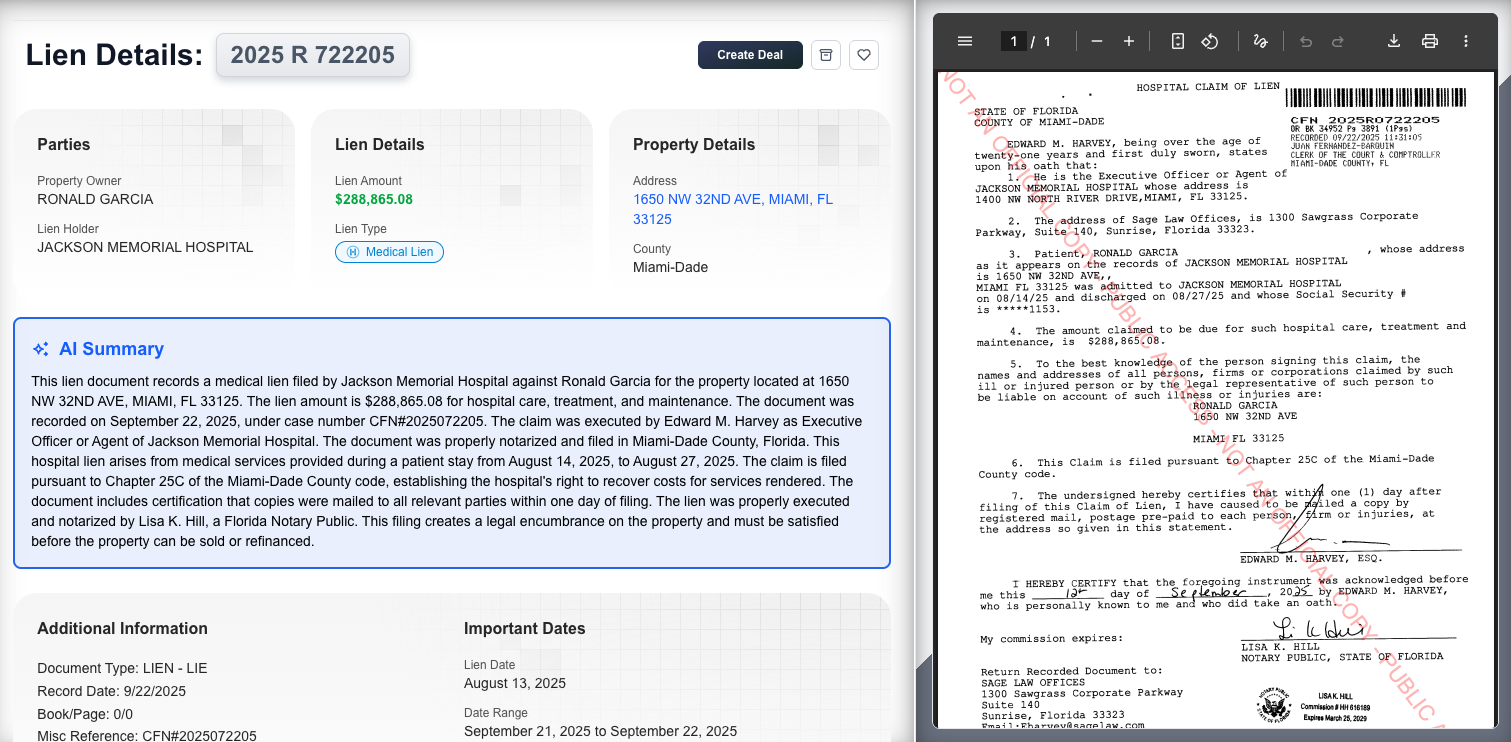
Task: Print the lien PDF document
Action: click(1430, 41)
